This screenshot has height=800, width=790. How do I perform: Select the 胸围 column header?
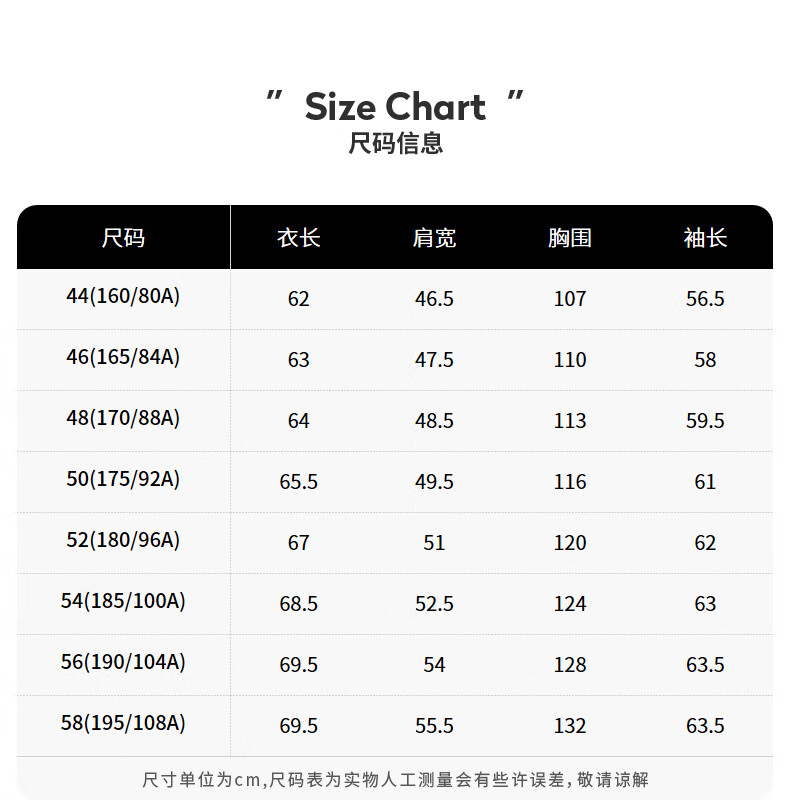pos(570,238)
